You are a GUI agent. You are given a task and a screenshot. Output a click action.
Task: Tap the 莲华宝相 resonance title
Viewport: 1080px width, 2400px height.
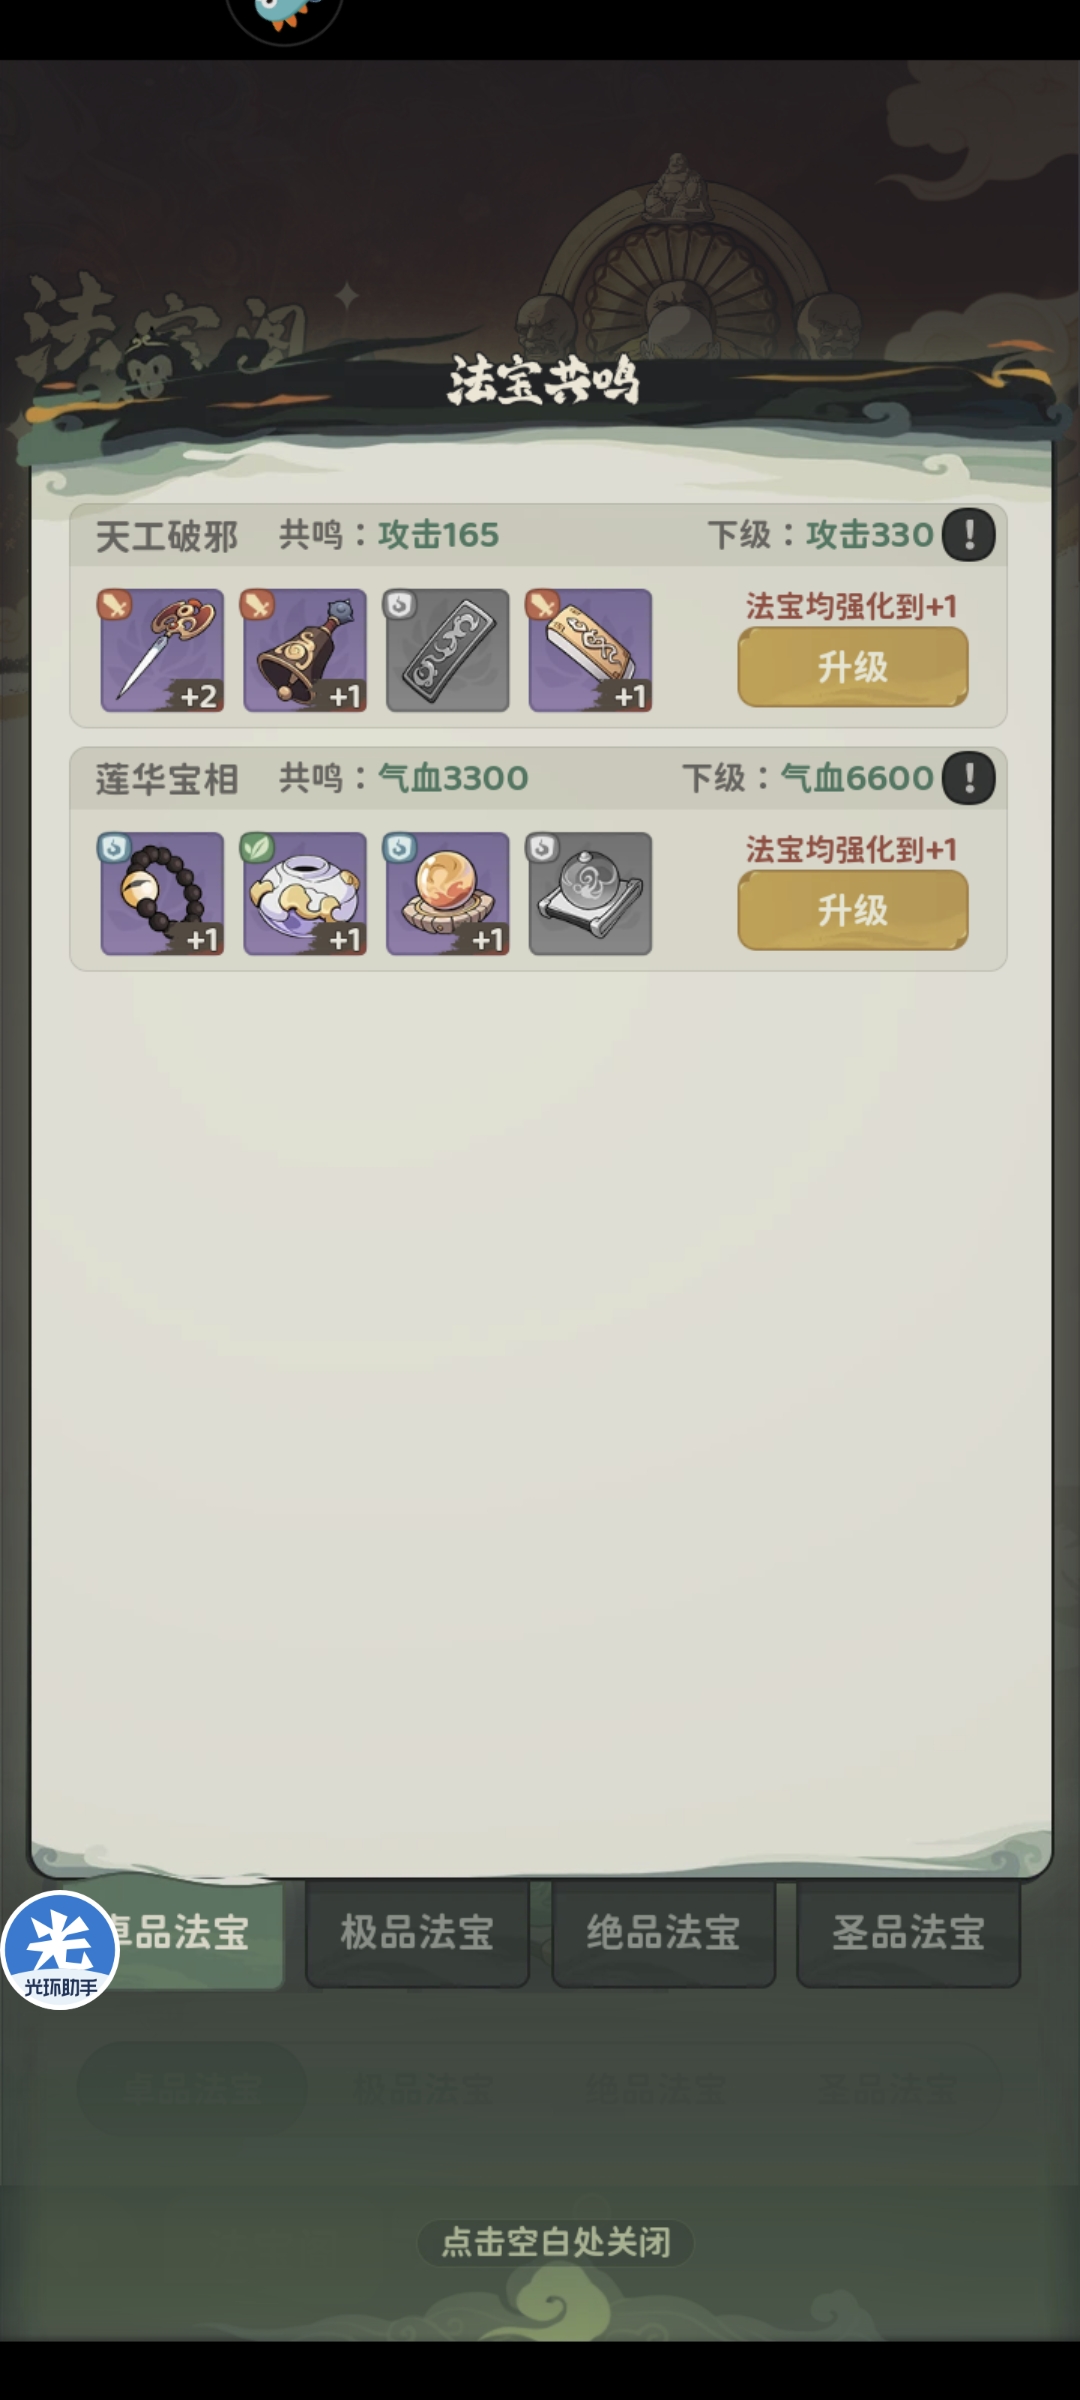coord(167,779)
